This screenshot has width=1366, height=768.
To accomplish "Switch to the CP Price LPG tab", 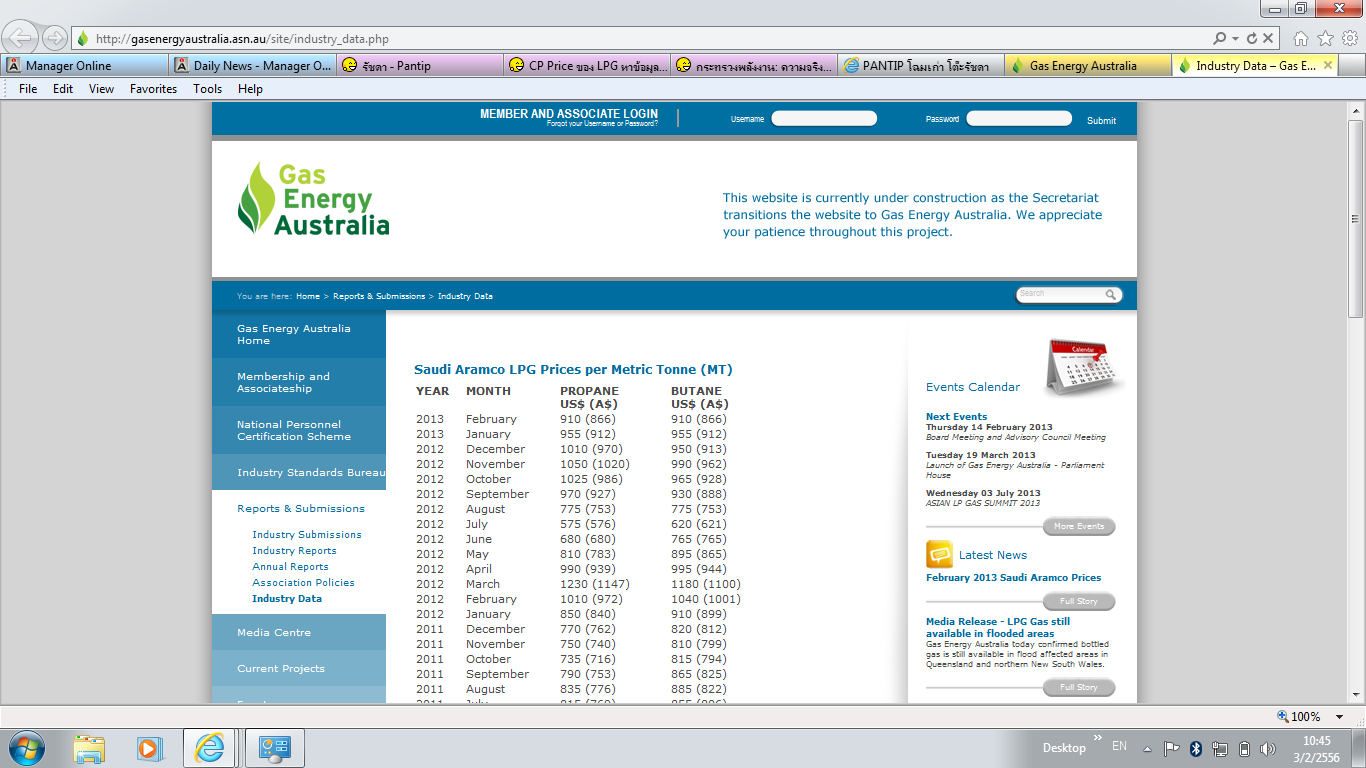I will tap(586, 65).
